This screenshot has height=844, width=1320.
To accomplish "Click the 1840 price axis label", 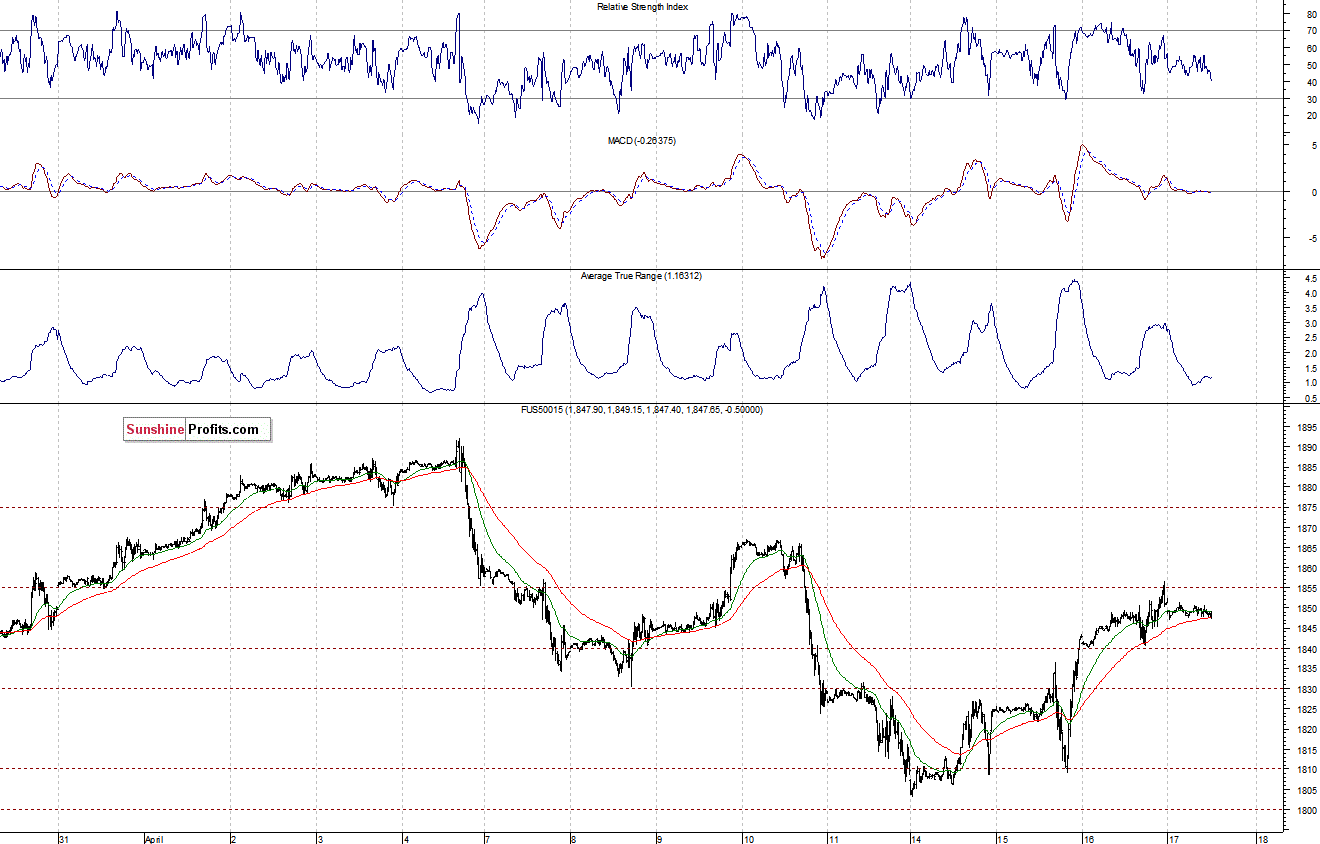I will 1306,649.
